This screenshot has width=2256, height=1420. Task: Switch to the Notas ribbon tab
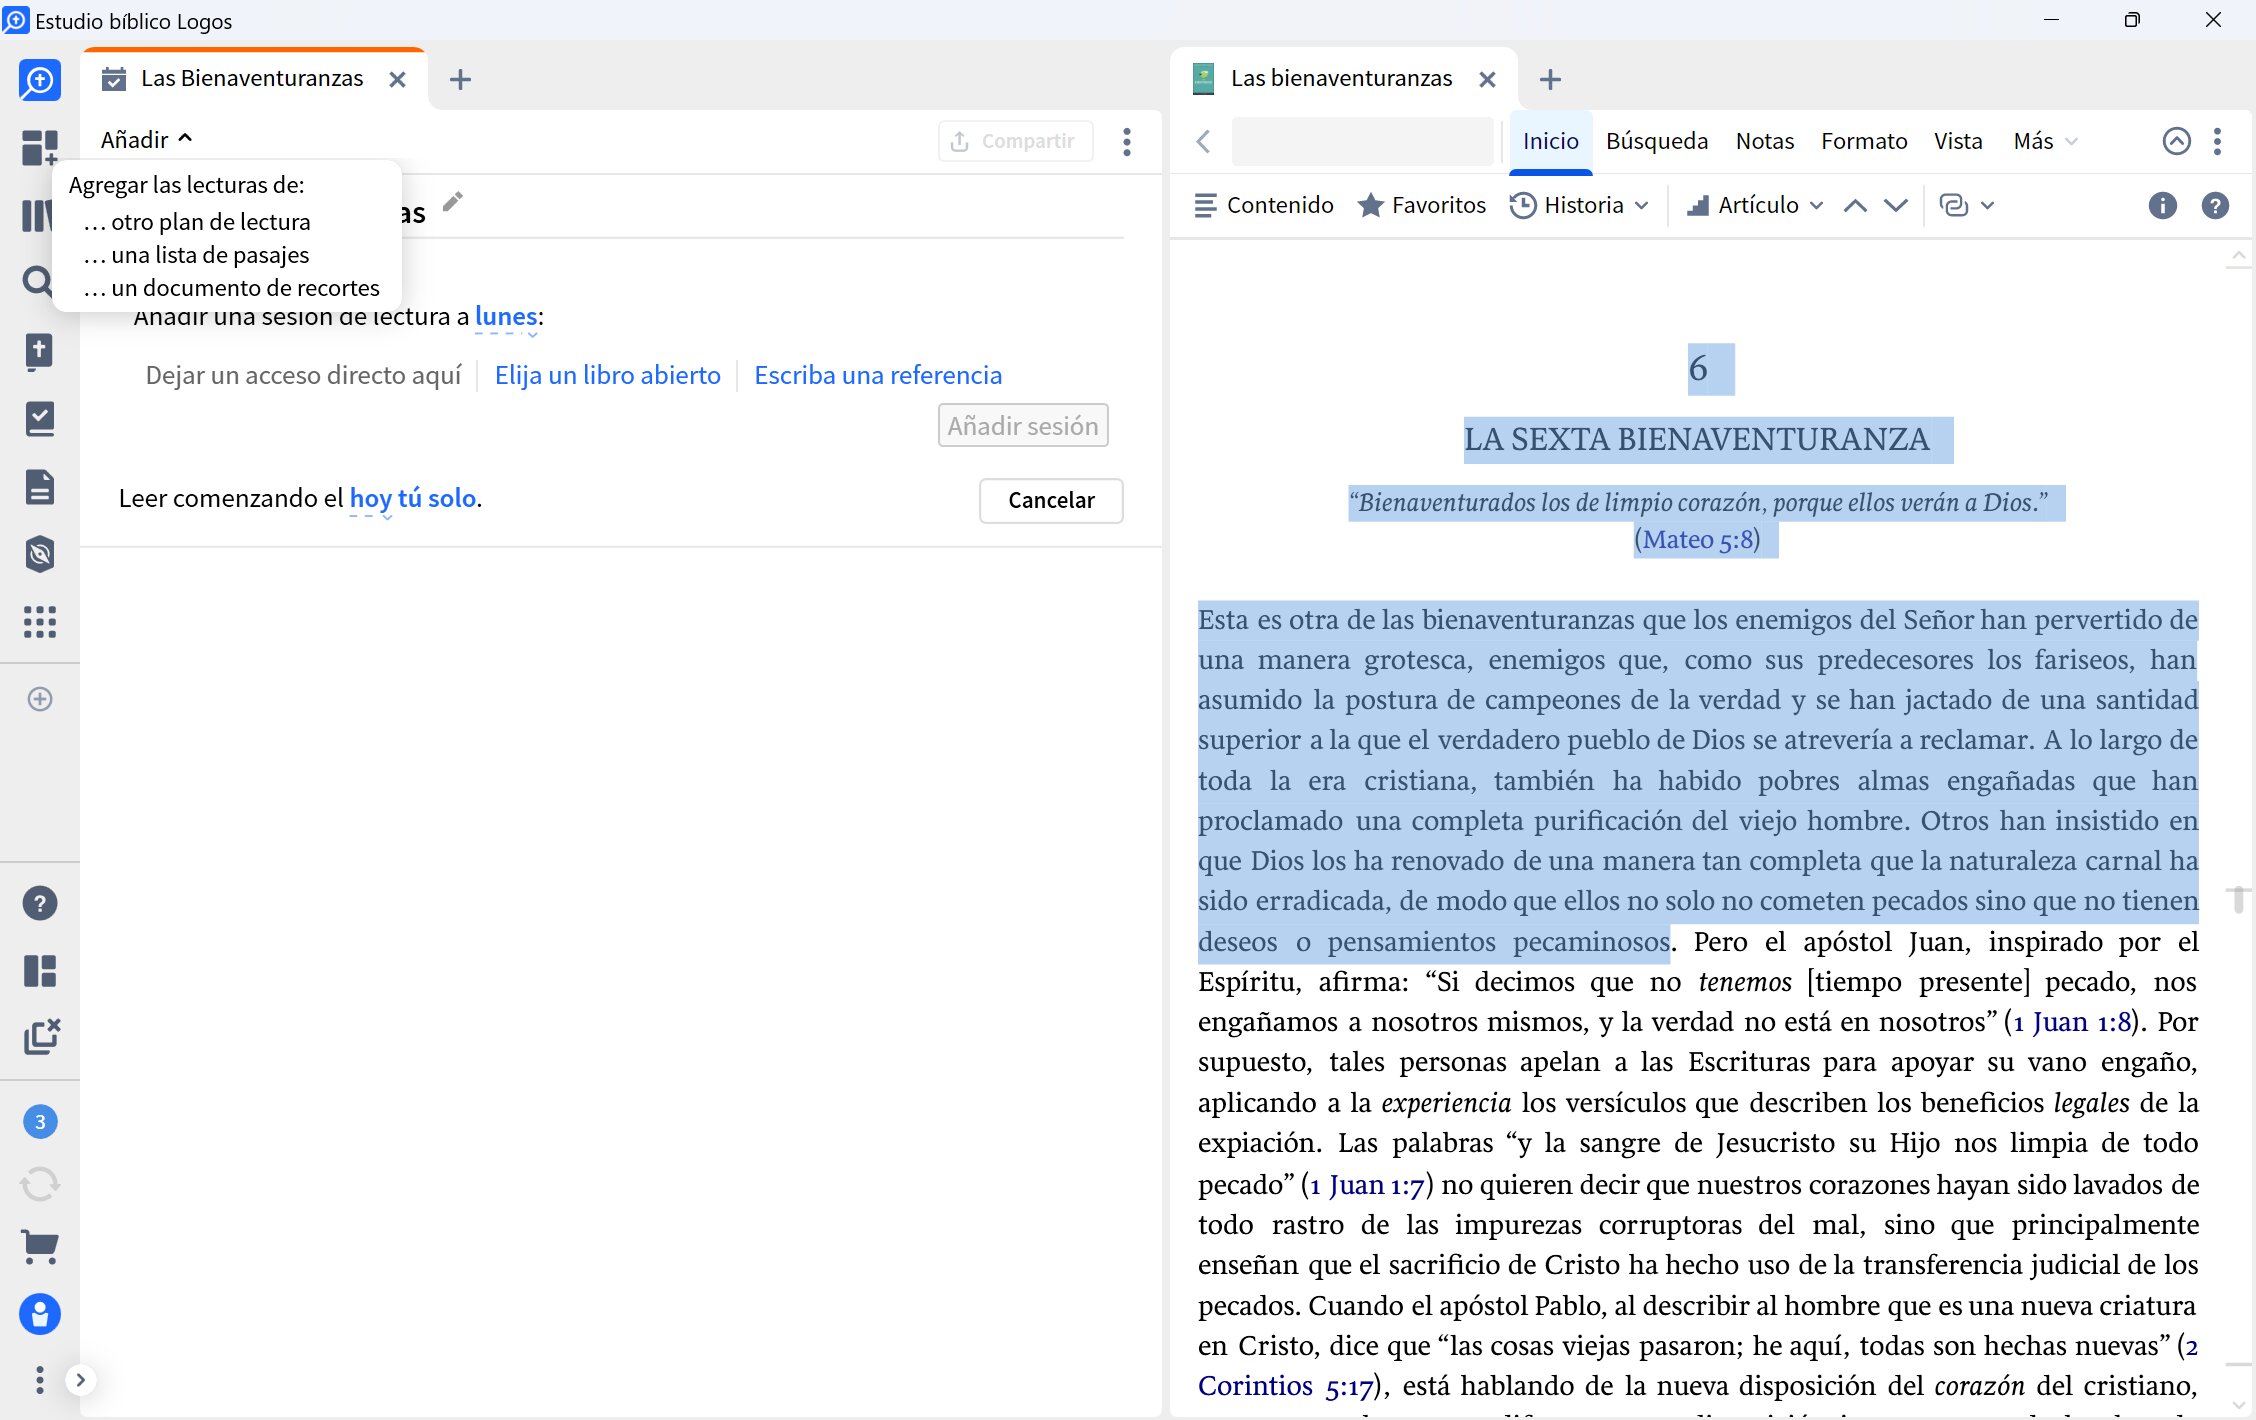click(1765, 141)
